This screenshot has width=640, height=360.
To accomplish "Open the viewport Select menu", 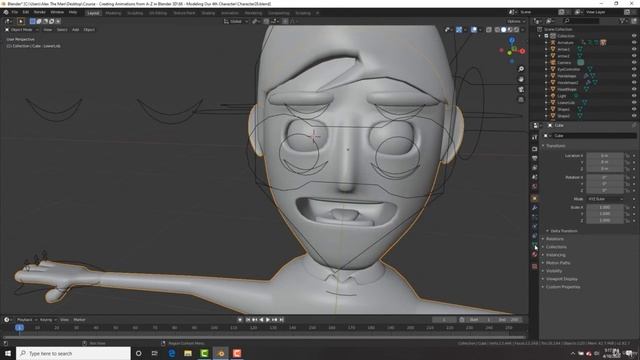I will (x=62, y=30).
